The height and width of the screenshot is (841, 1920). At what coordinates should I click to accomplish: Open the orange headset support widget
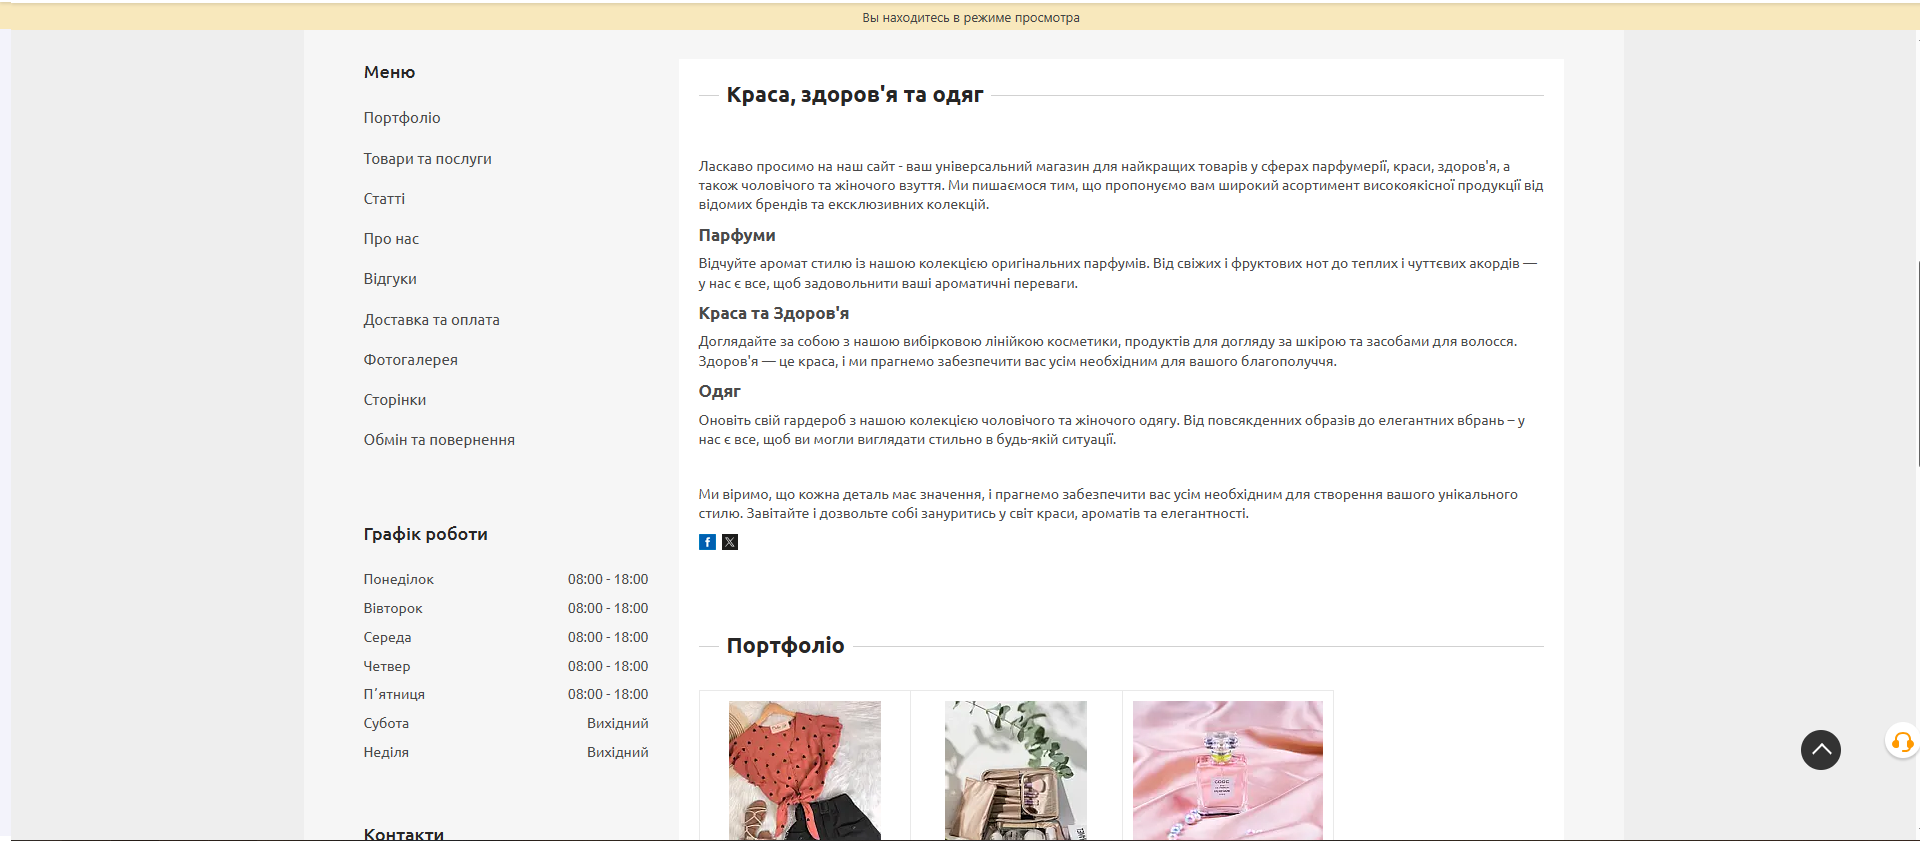pyautogui.click(x=1902, y=742)
